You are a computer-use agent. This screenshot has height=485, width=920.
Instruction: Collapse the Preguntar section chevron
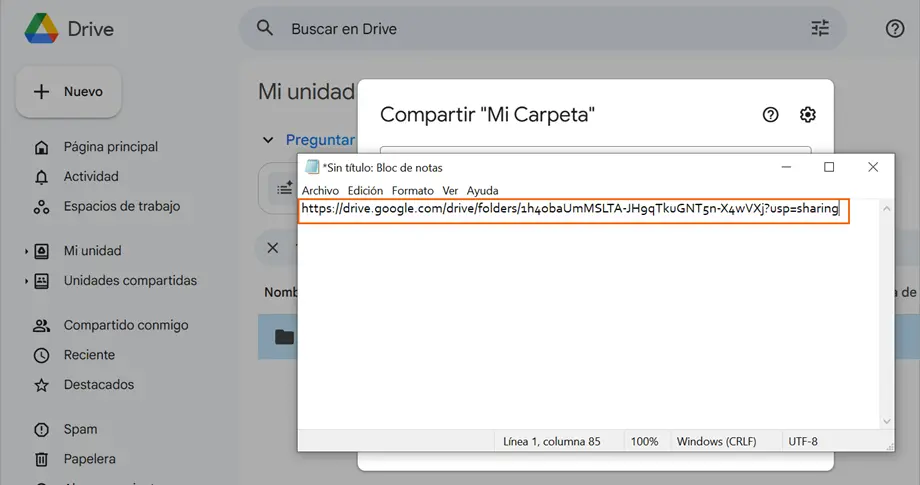268,140
